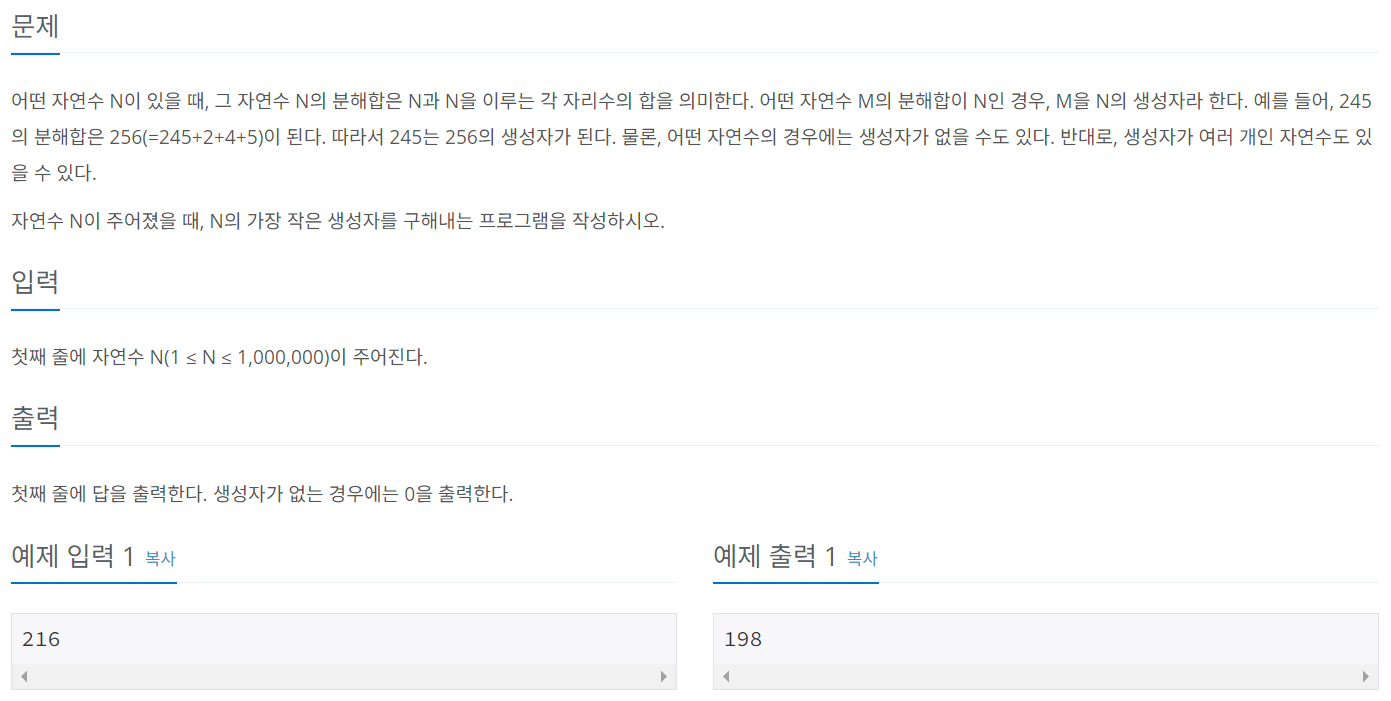1391x701 pixels.
Task: Click left scroll arrow under sample input 216
Action: tap(24, 677)
